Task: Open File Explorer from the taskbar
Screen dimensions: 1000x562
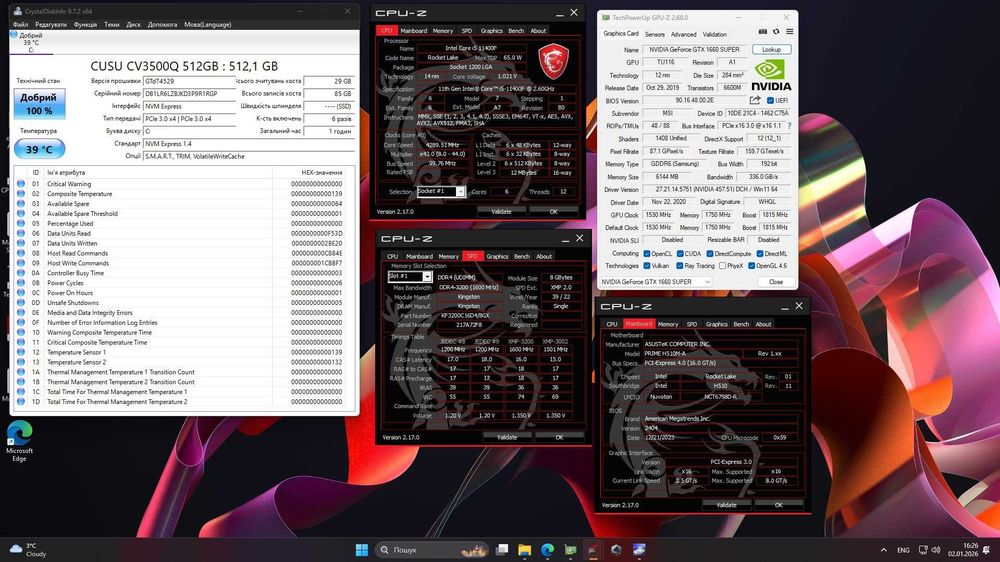Action: (525, 549)
